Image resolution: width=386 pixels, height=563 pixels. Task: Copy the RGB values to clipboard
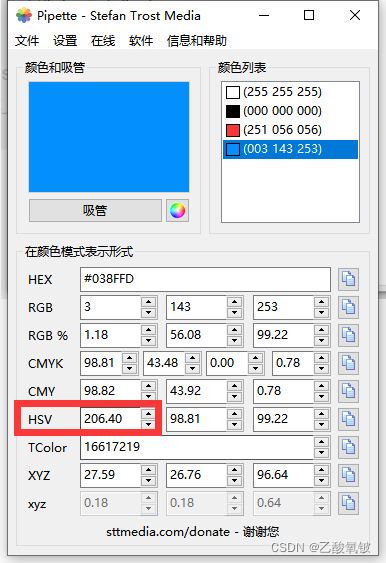click(x=348, y=307)
